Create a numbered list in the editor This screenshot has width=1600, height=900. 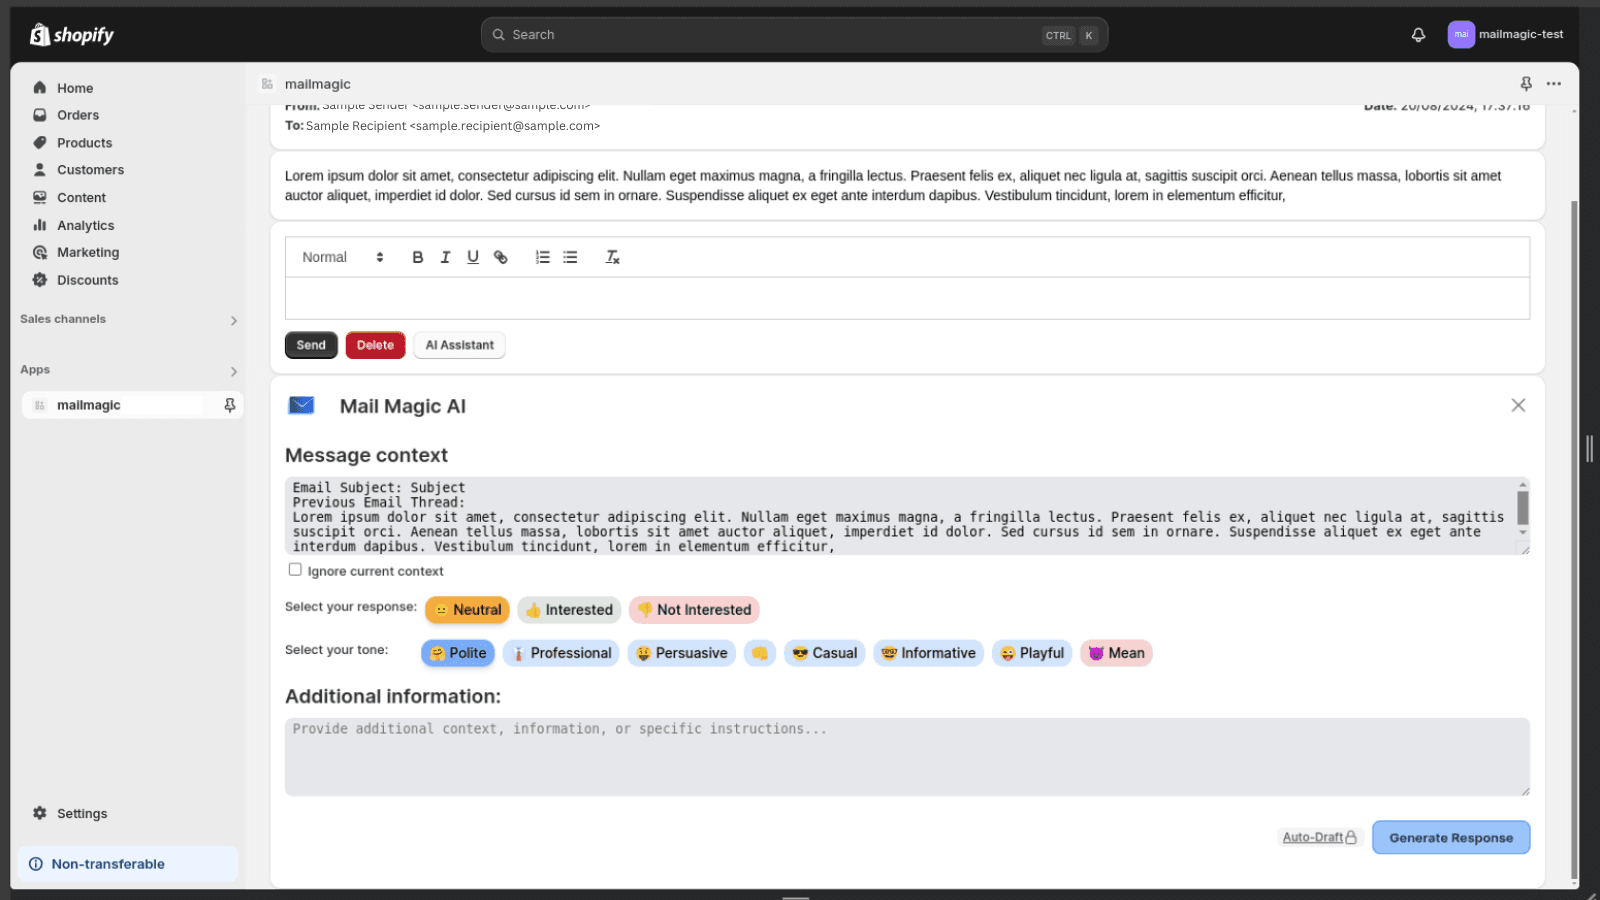(542, 257)
